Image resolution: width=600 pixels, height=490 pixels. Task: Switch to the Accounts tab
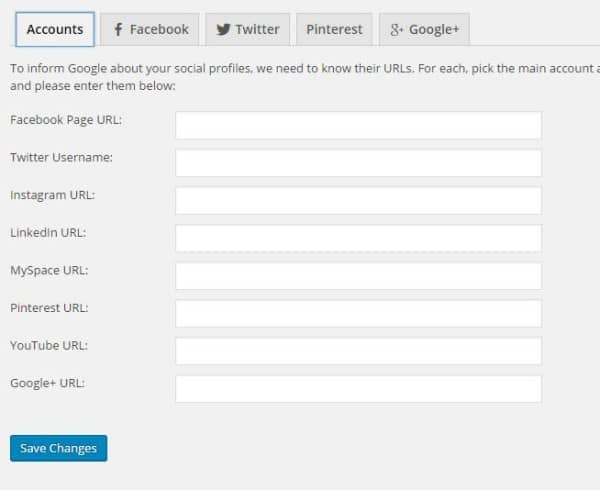click(55, 29)
